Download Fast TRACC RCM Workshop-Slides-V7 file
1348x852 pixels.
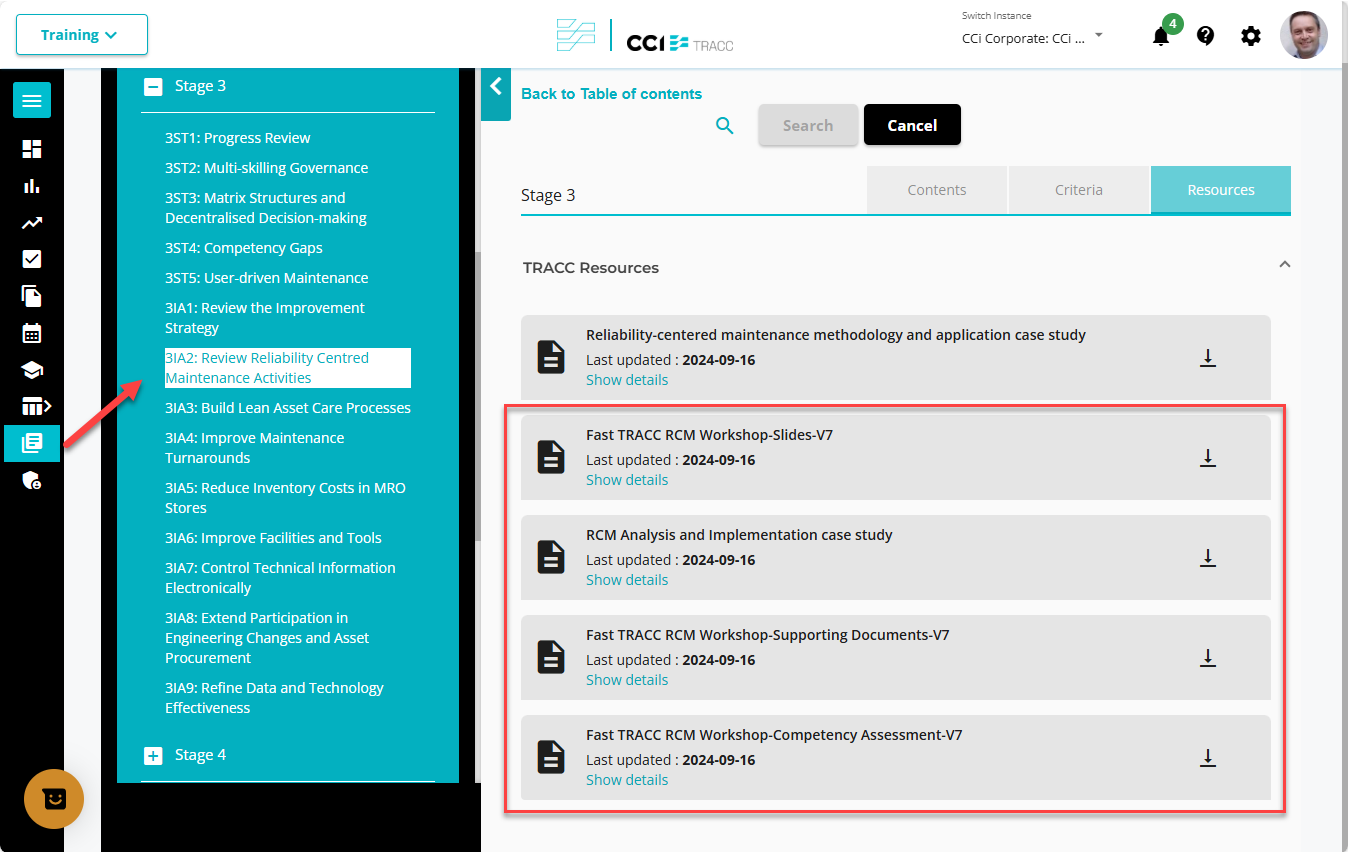click(x=1207, y=458)
